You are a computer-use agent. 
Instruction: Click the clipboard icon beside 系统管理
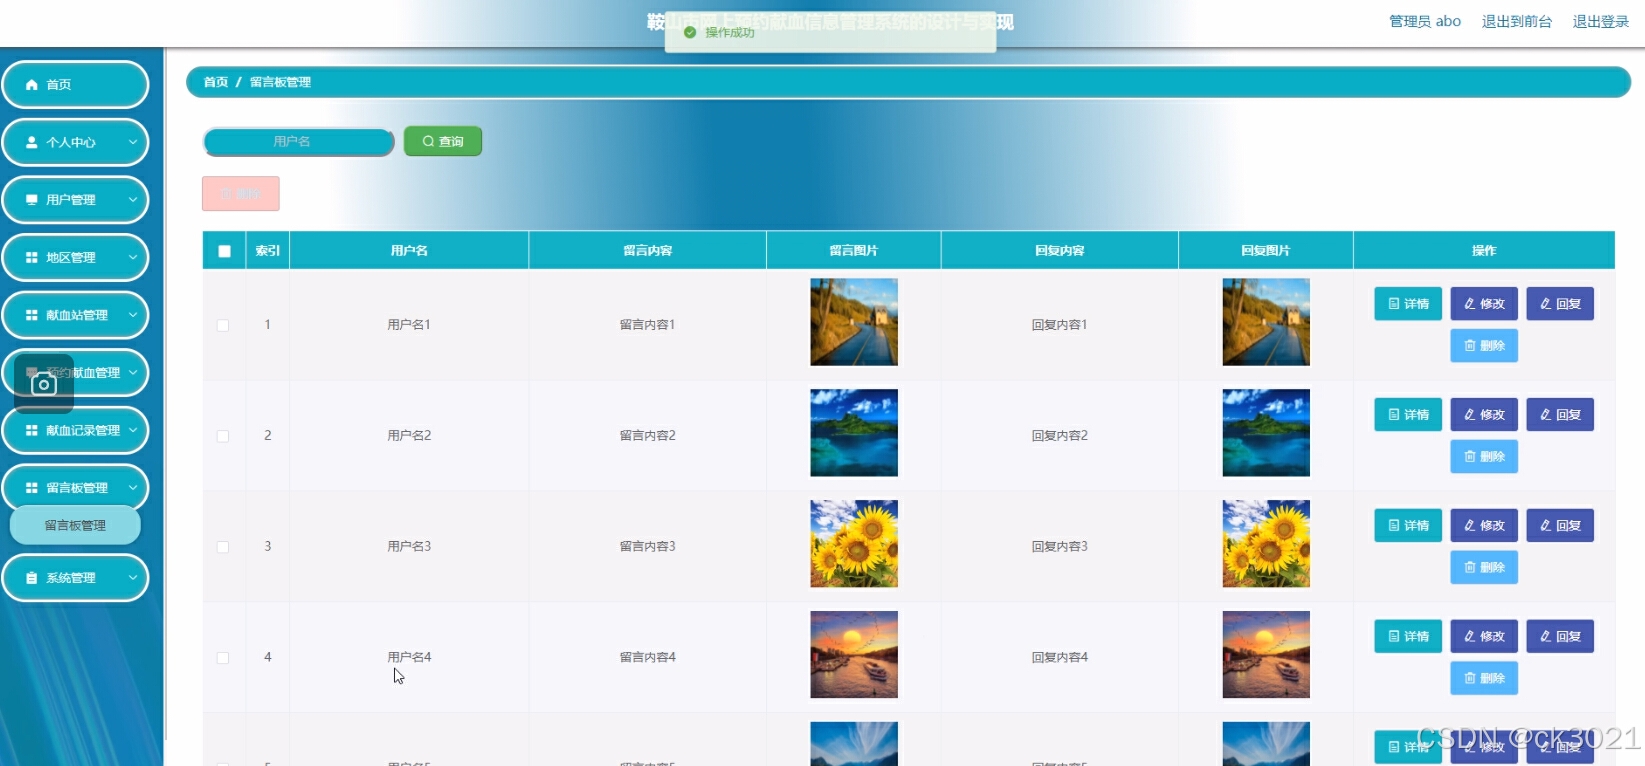pyautogui.click(x=32, y=578)
